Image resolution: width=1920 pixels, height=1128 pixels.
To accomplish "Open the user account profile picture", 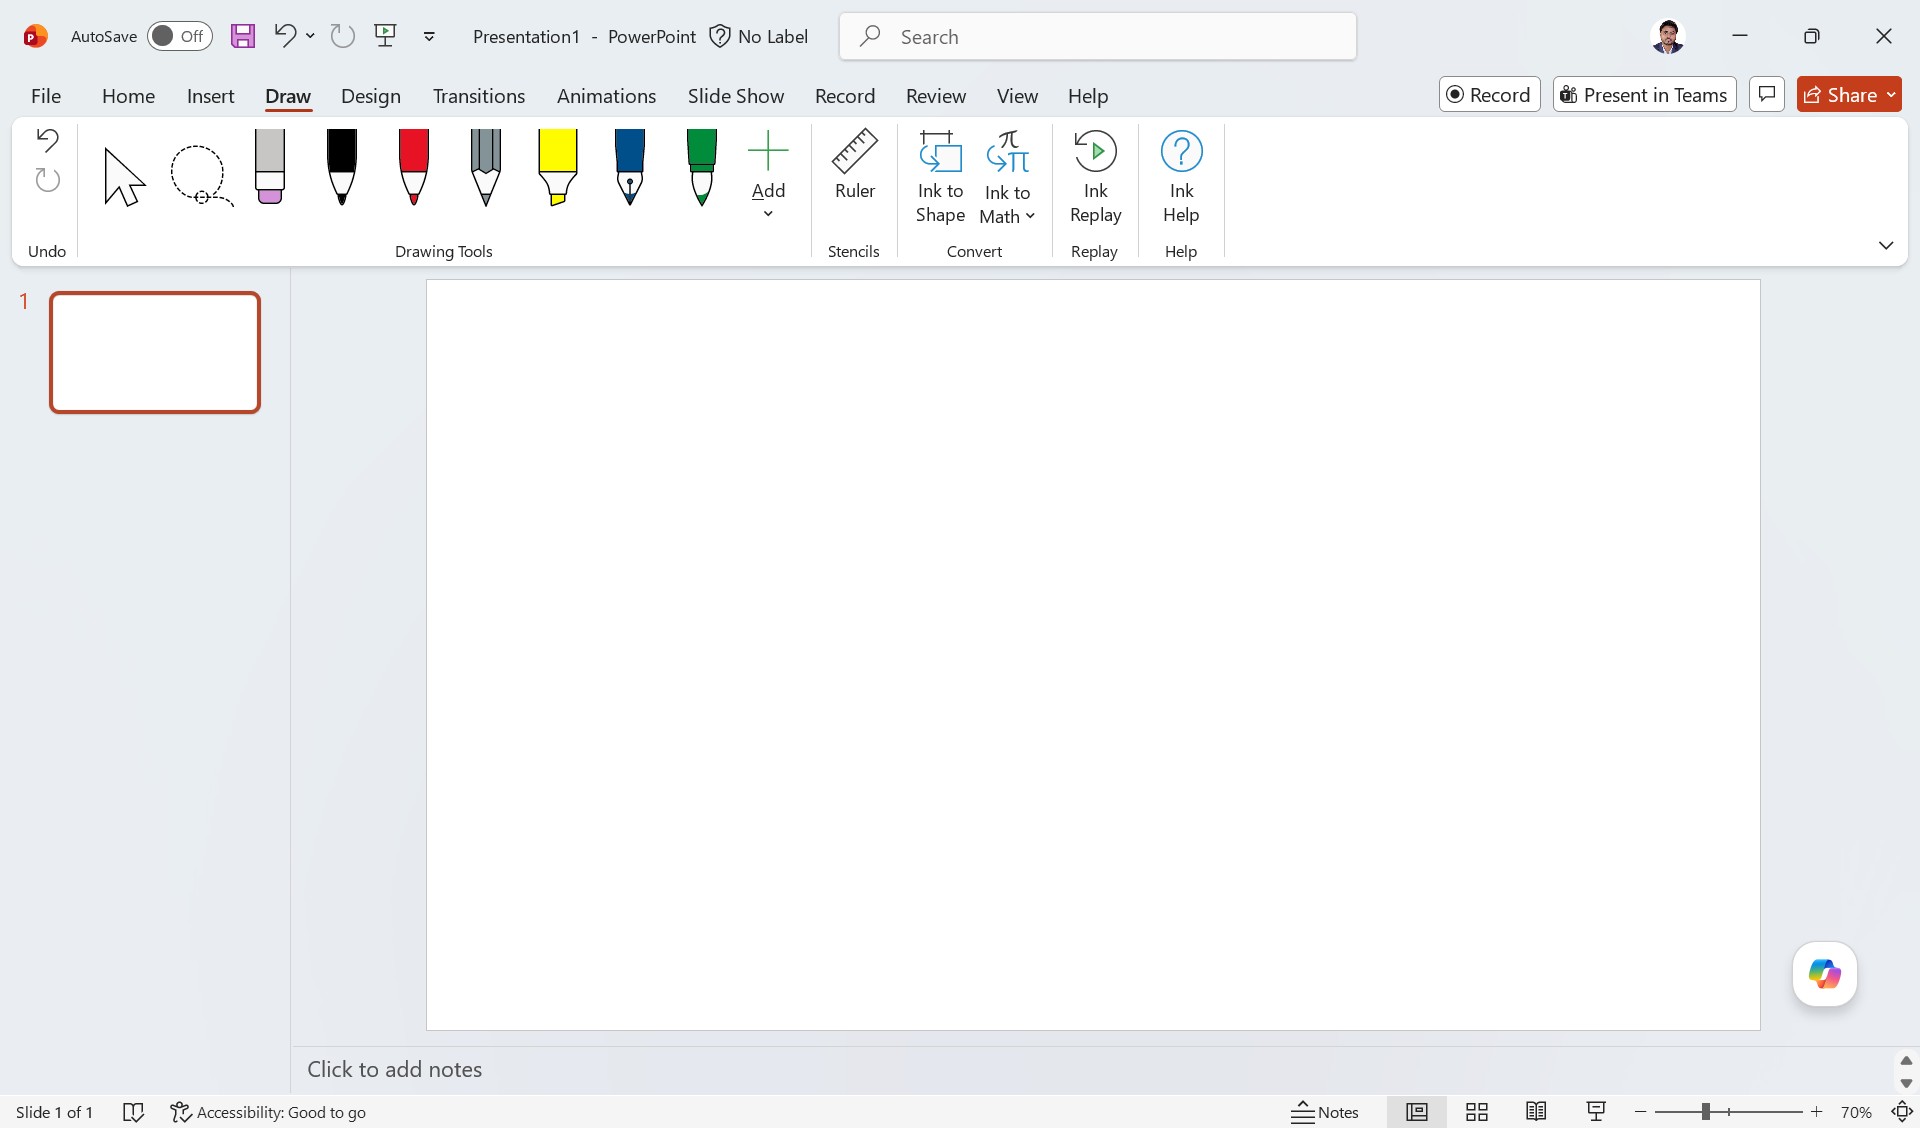I will pyautogui.click(x=1667, y=36).
